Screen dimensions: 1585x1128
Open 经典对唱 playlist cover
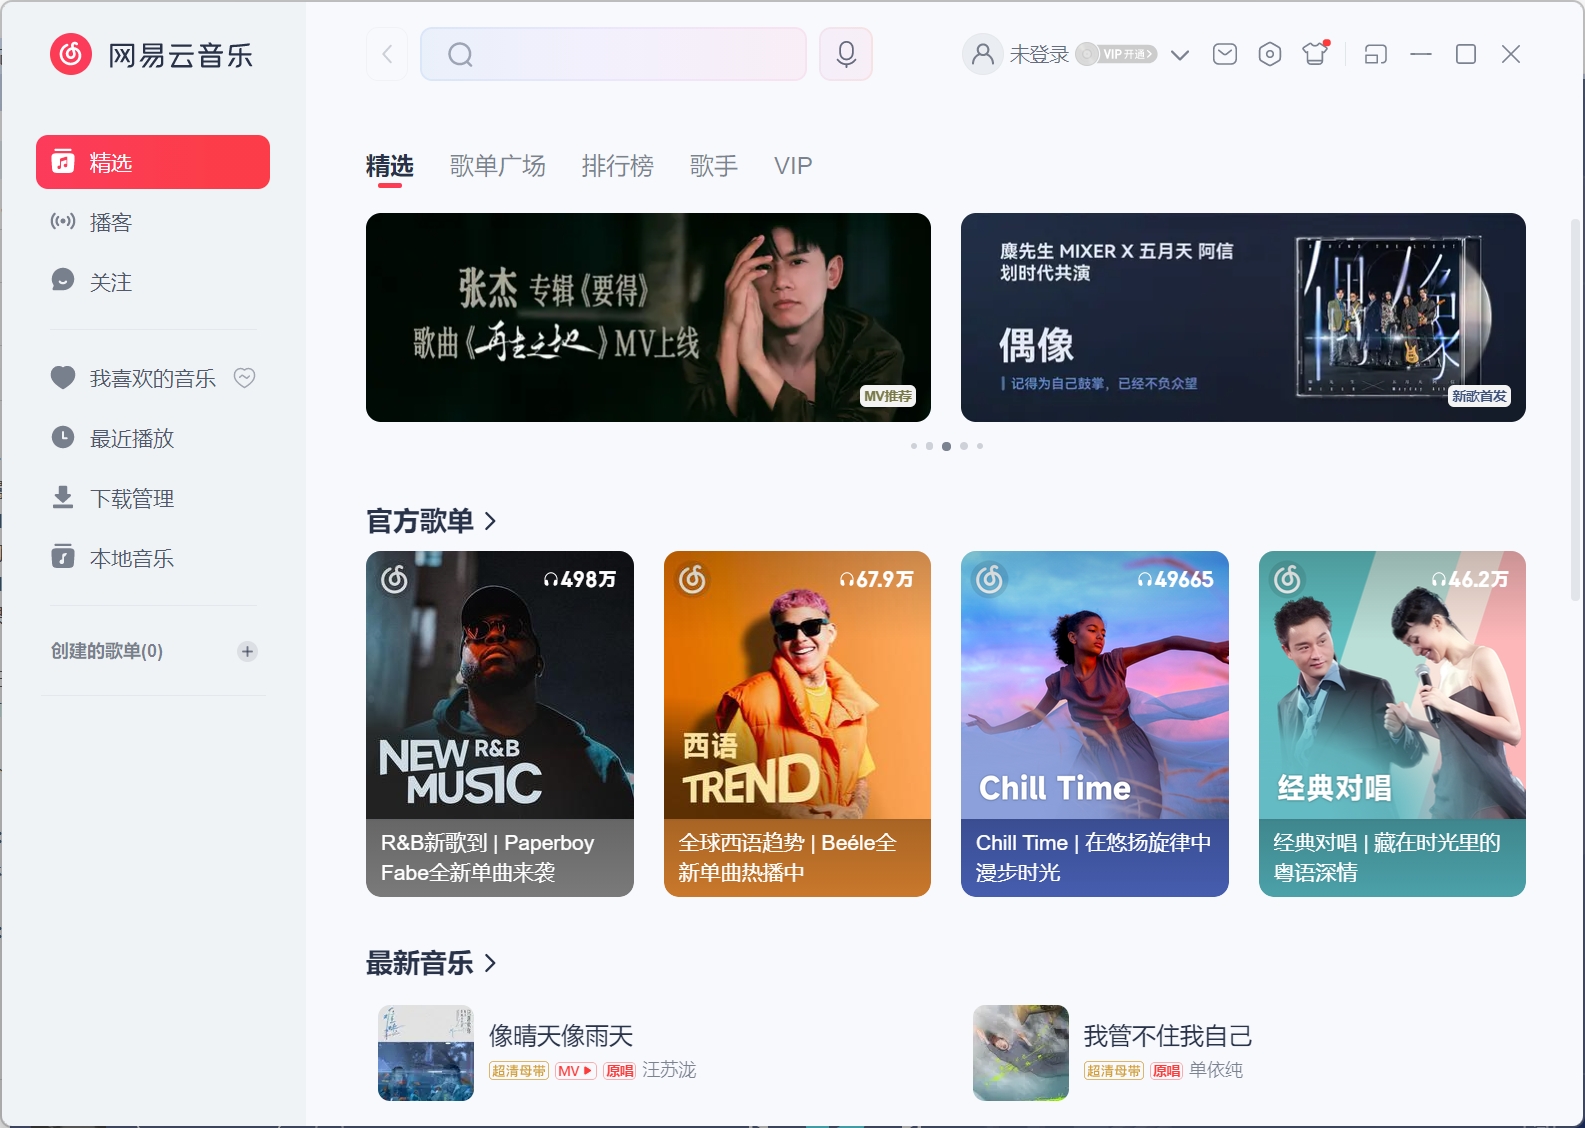1392,685
